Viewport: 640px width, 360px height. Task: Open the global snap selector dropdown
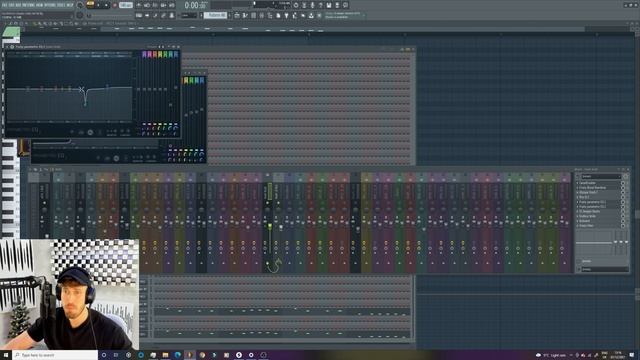click(x=189, y=16)
